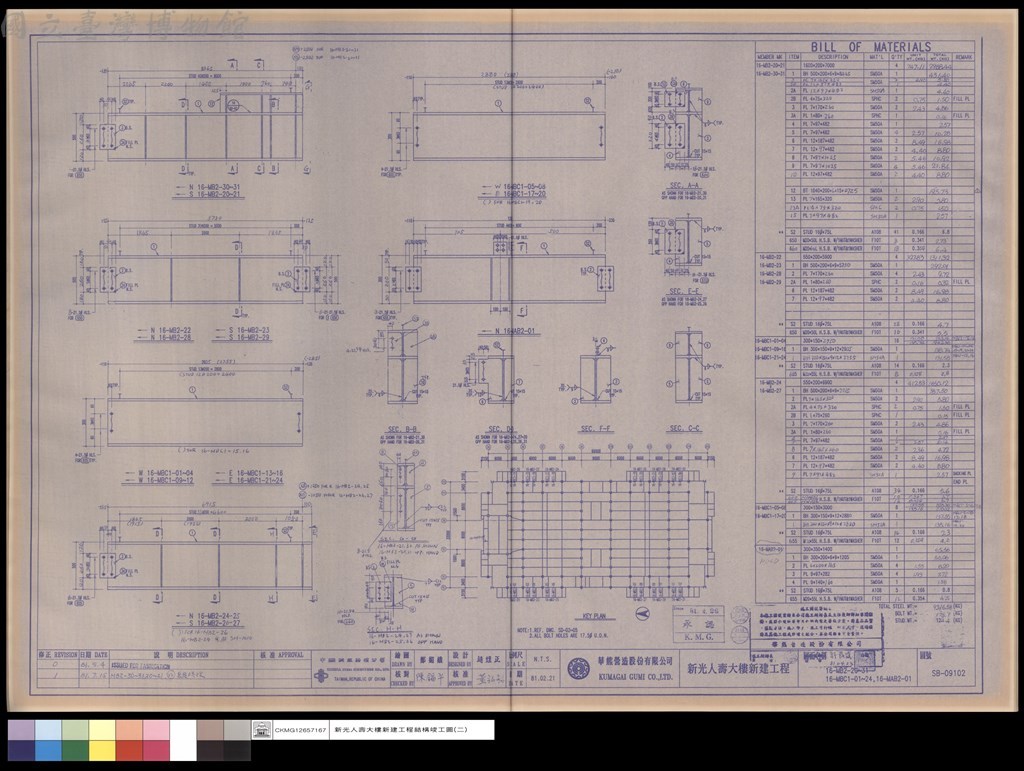The image size is (1024, 771).
Task: Select the light purple color swatch
Action: (22, 731)
